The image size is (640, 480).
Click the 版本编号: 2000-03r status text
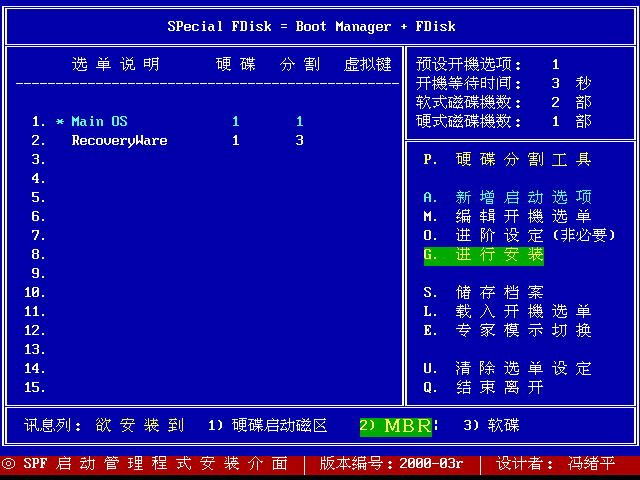pyautogui.click(x=391, y=464)
